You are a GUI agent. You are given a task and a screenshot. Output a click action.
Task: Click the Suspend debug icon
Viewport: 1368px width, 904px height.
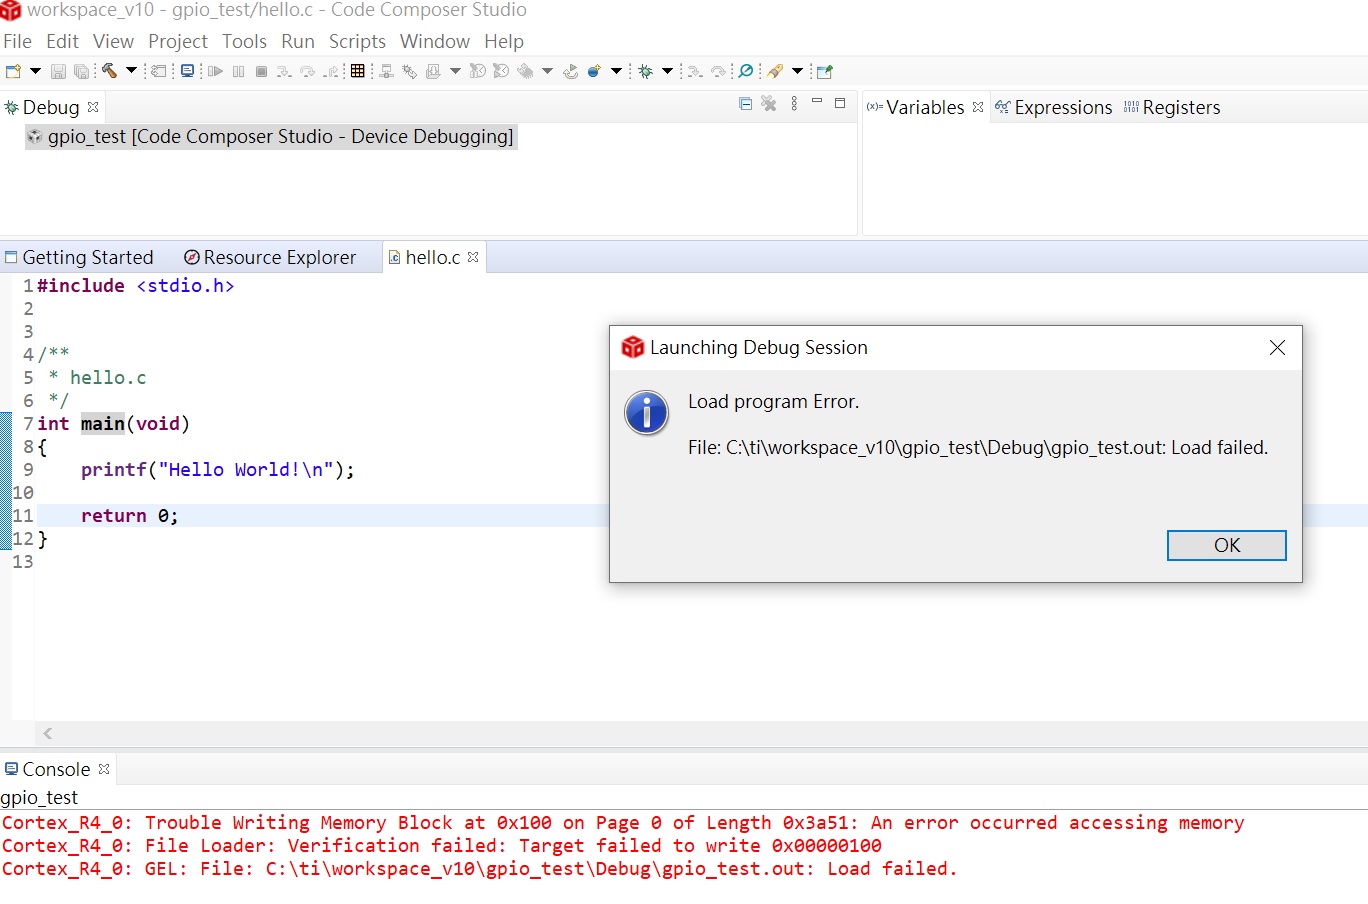(238, 71)
